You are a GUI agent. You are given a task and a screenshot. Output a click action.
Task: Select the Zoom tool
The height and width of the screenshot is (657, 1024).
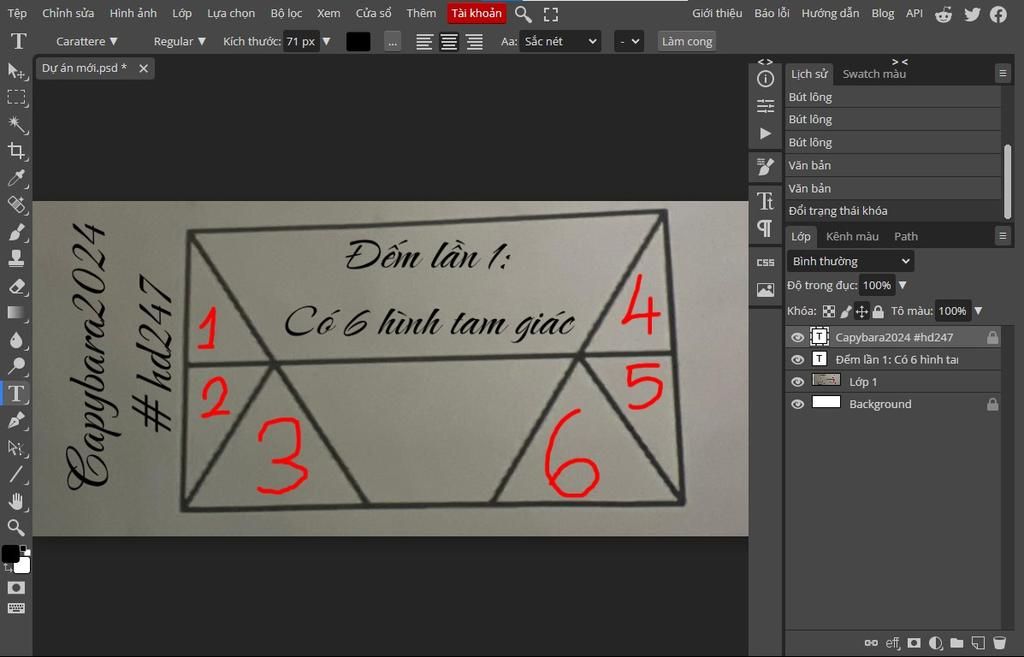[16, 527]
